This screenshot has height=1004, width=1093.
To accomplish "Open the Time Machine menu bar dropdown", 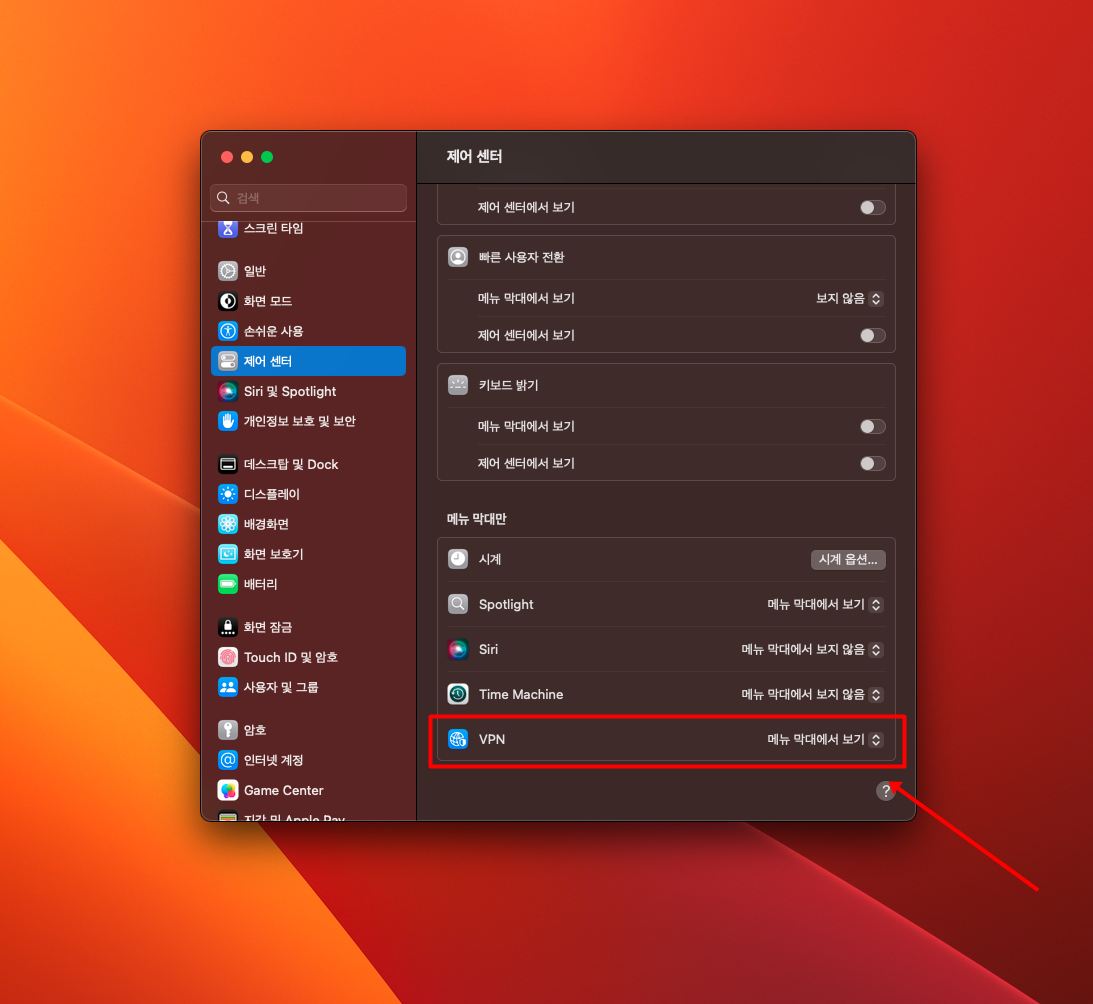I will [812, 694].
